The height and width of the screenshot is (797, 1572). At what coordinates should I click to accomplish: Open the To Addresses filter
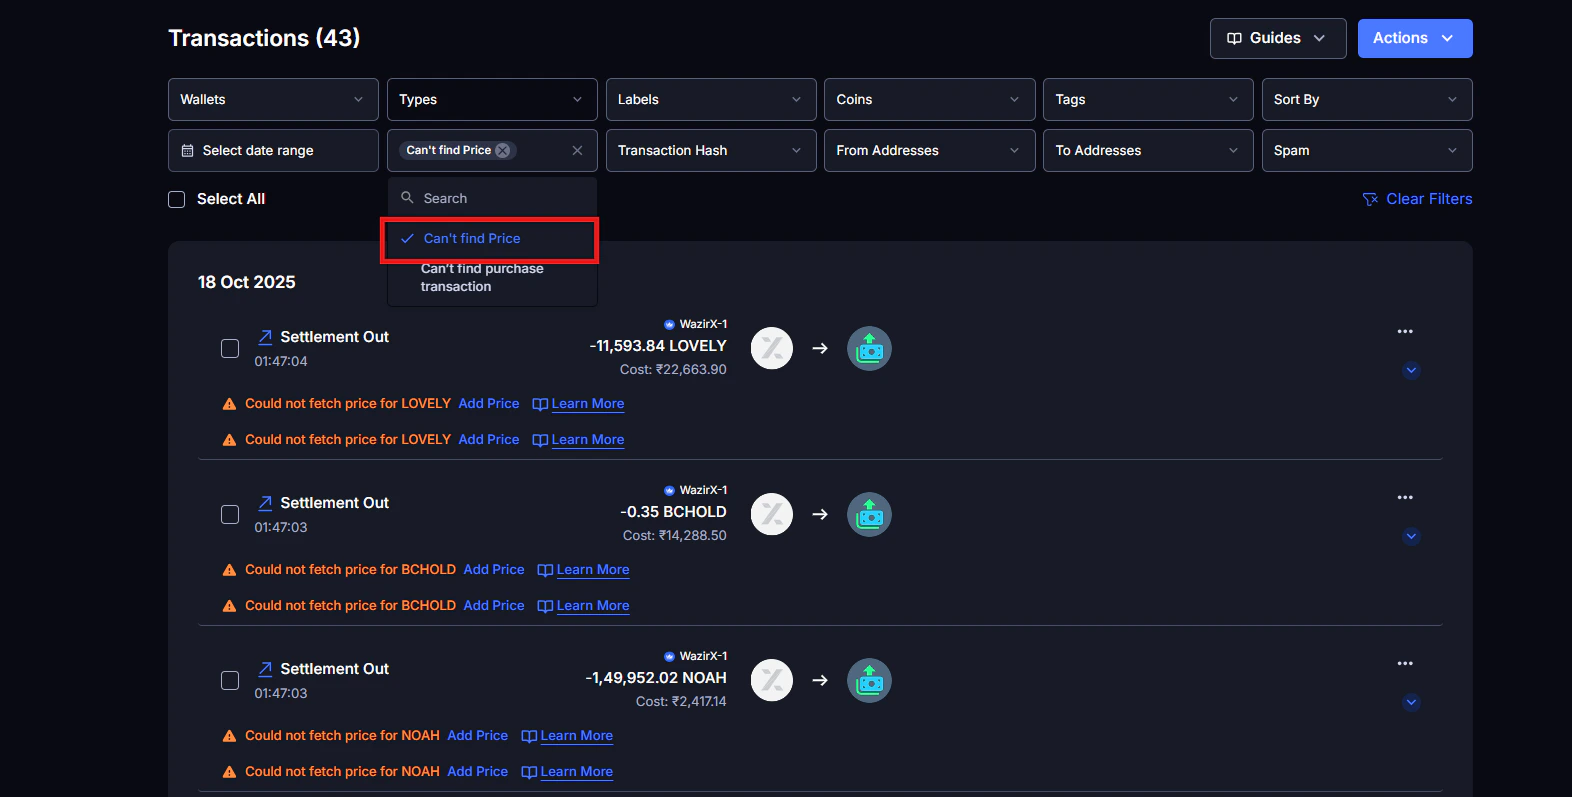1148,151
